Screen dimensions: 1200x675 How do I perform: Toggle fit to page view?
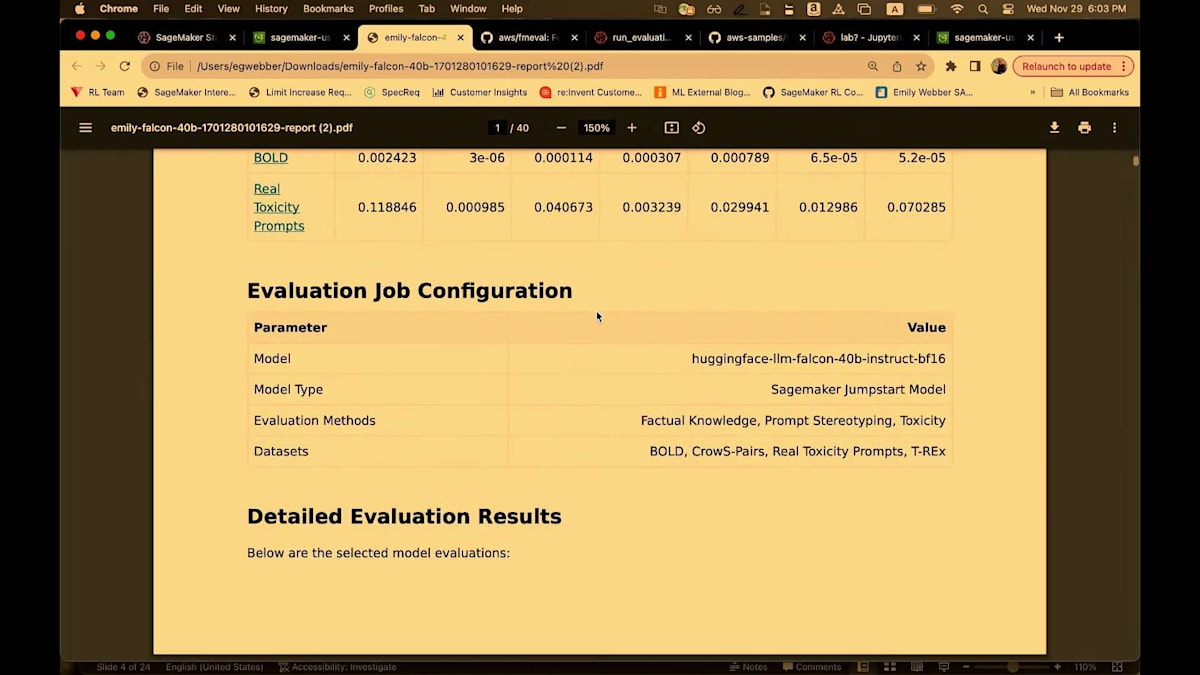(671, 128)
